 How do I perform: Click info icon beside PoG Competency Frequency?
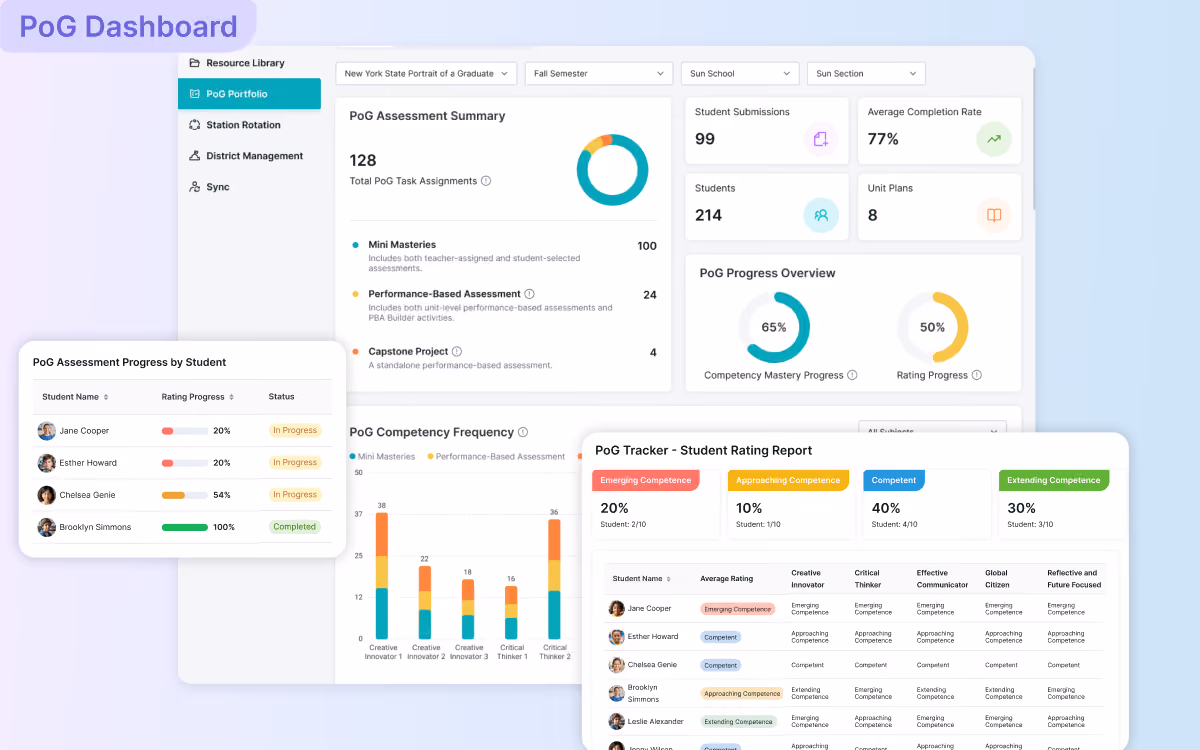tap(523, 432)
